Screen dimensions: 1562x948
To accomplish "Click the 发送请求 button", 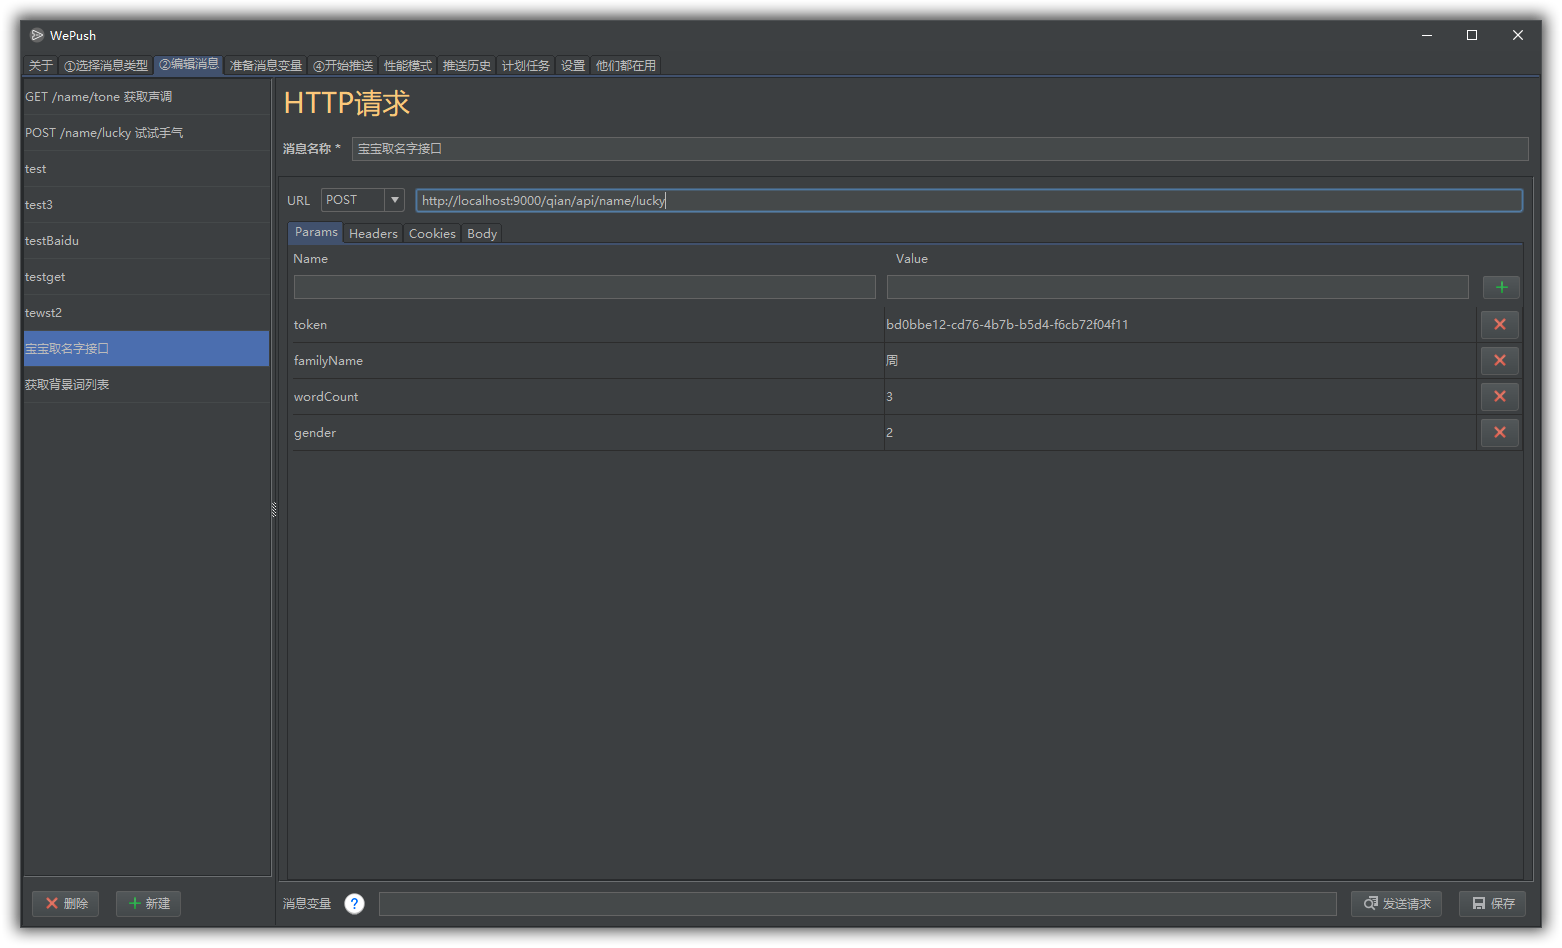I will point(1396,904).
